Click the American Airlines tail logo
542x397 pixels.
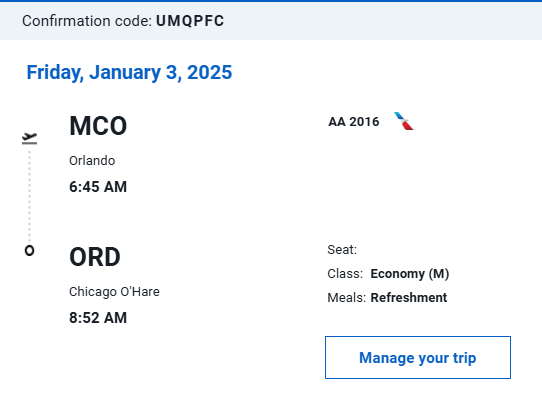pos(404,121)
